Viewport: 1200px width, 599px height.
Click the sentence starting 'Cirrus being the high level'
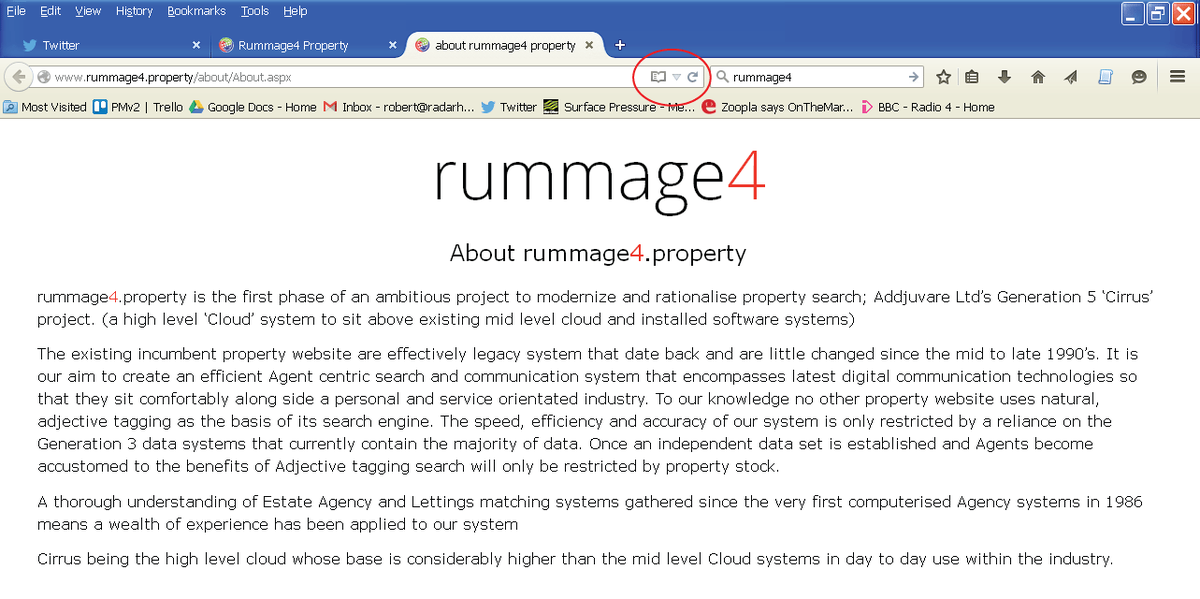[x=575, y=558]
